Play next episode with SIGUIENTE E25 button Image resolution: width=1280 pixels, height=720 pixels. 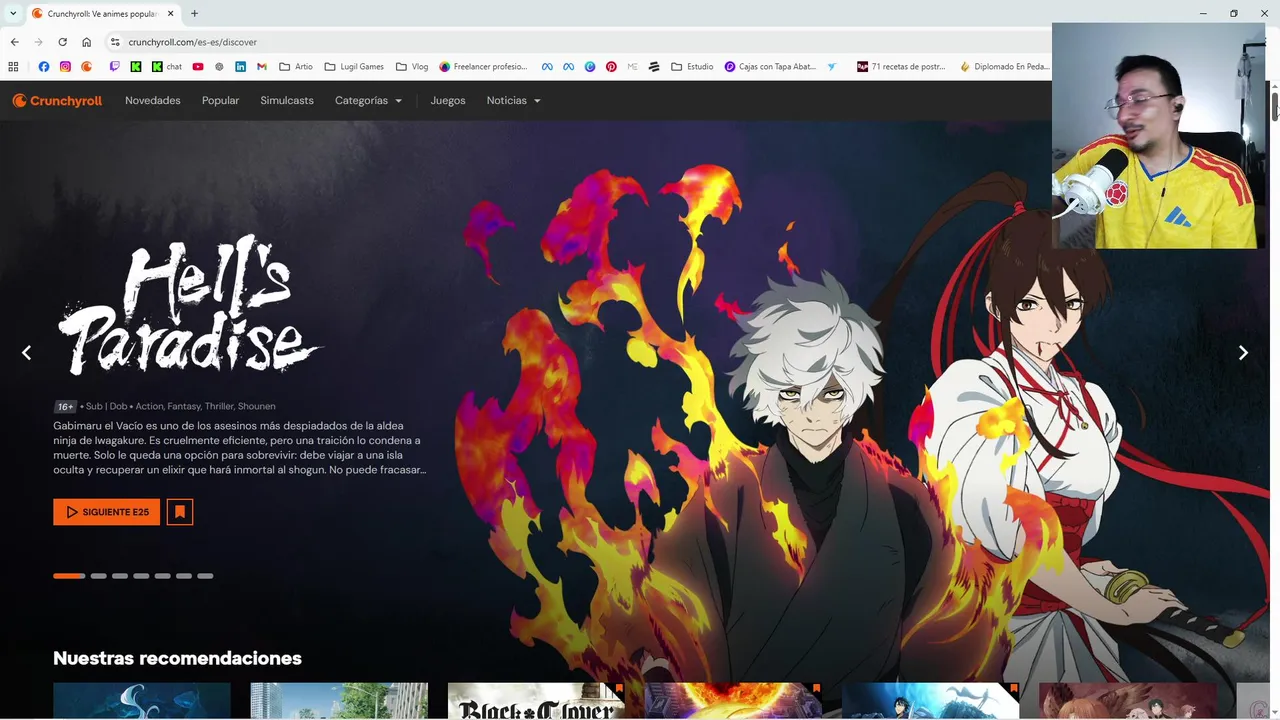(x=107, y=512)
